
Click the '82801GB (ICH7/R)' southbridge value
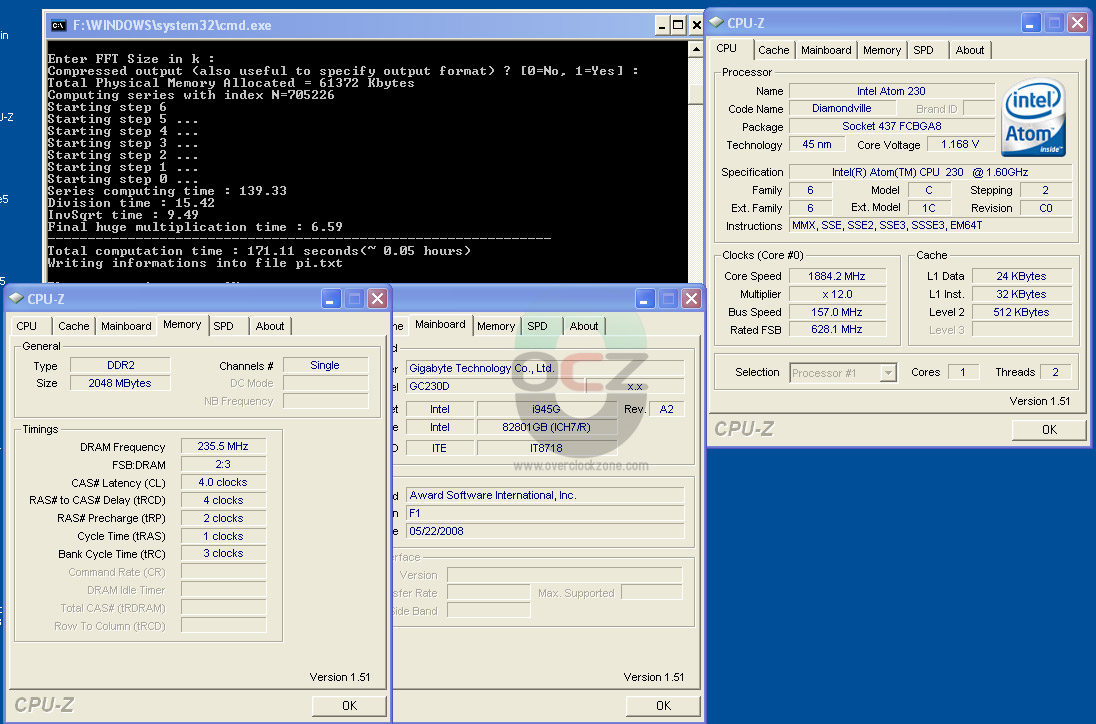(x=547, y=427)
